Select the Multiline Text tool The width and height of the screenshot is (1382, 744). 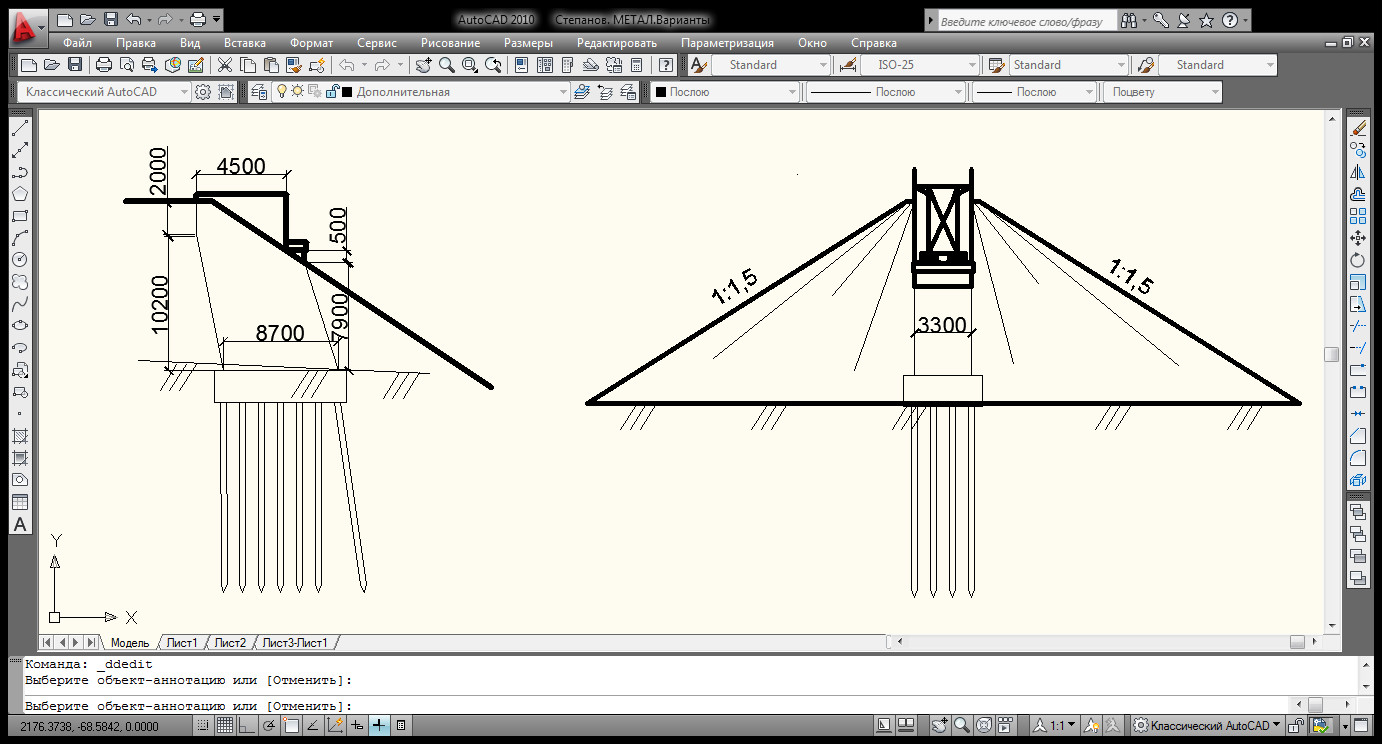point(20,524)
